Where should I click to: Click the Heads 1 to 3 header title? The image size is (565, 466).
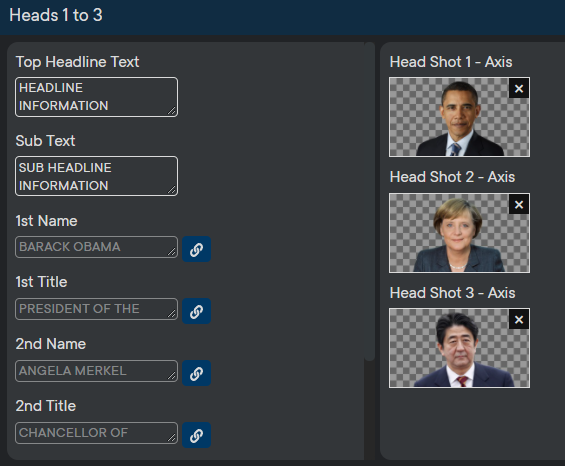pyautogui.click(x=56, y=15)
